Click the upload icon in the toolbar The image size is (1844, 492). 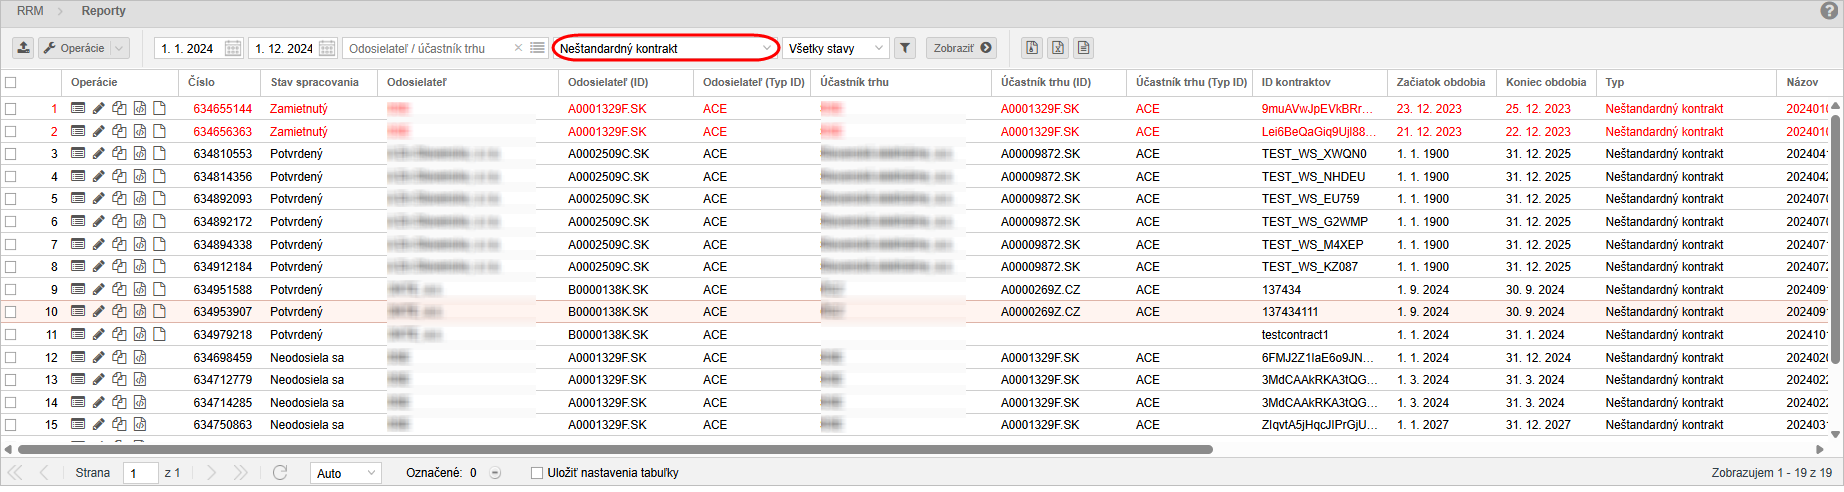tap(23, 48)
